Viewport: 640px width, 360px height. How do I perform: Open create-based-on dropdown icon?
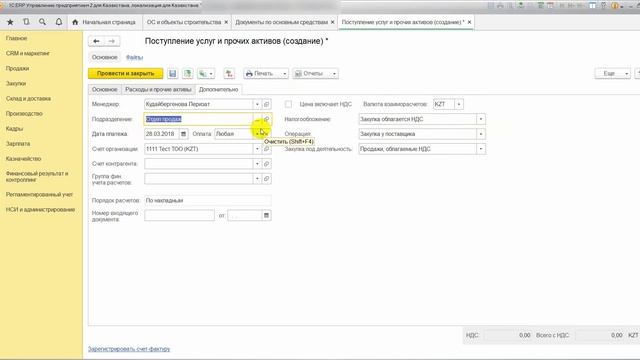pos(206,73)
